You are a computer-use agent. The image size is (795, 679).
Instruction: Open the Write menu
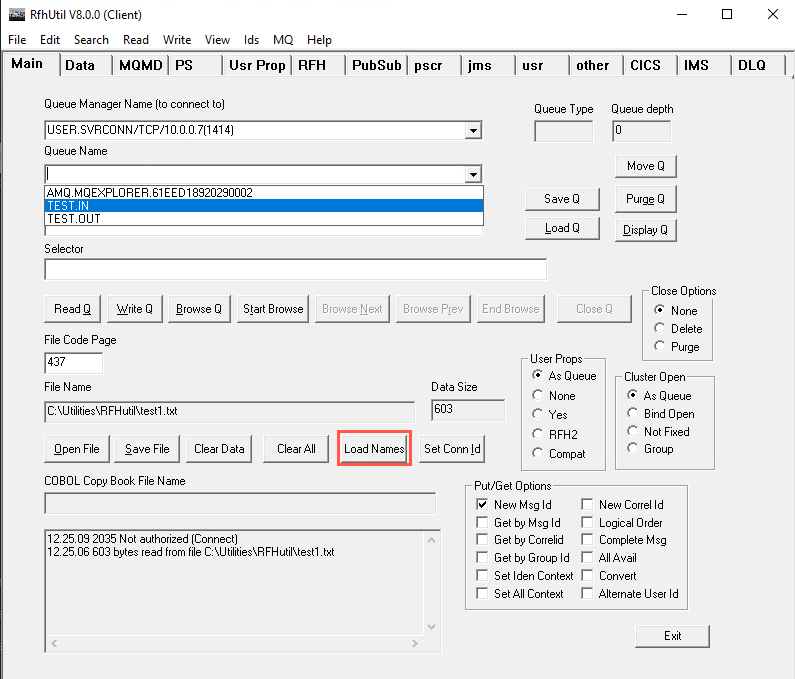click(177, 40)
